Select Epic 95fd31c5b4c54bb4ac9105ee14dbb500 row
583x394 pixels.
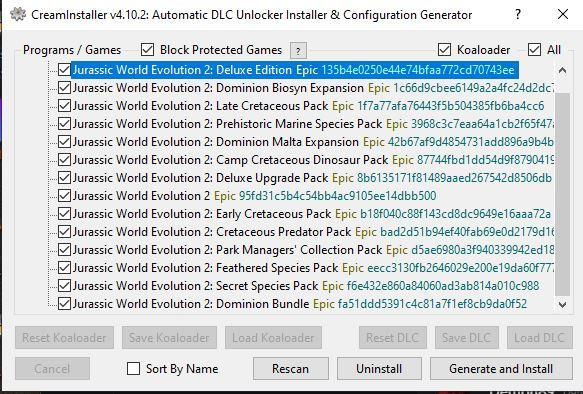254,196
